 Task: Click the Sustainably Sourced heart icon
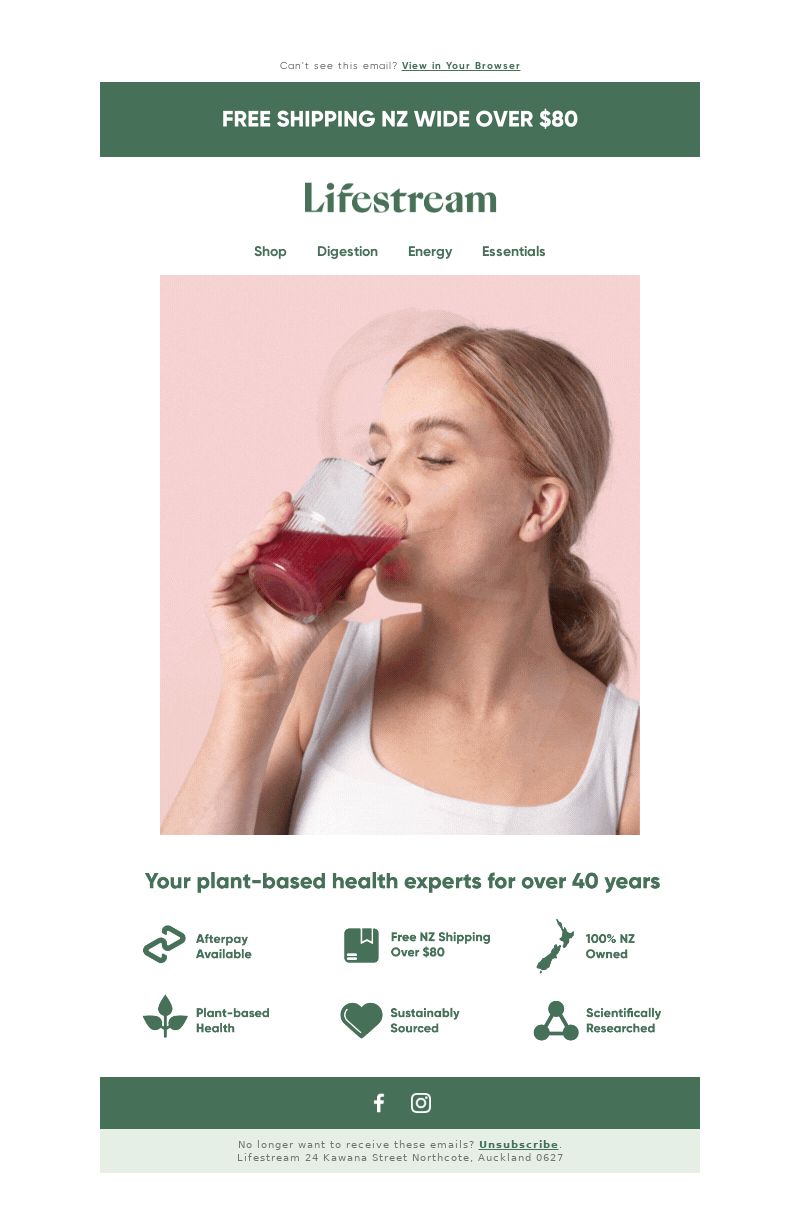[x=361, y=1020]
